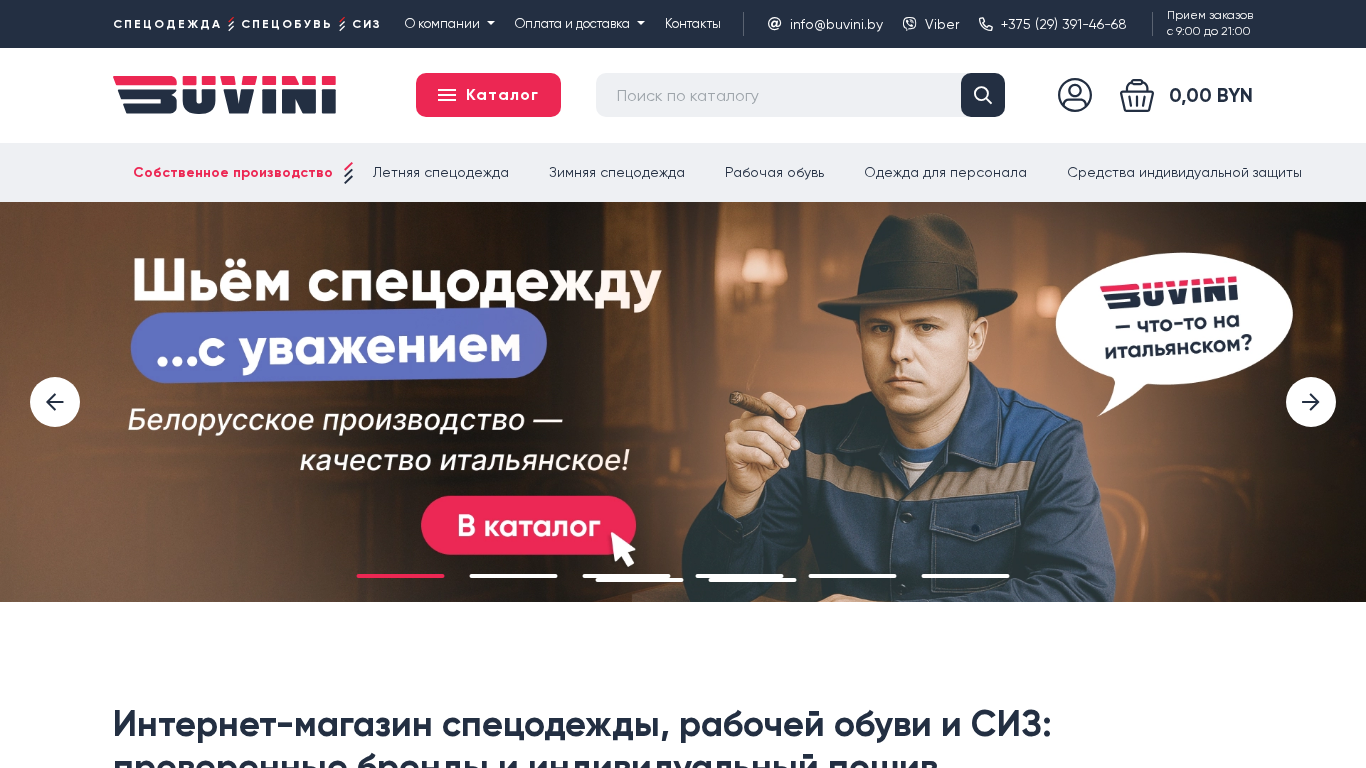1366x768 pixels.
Task: Go to next banner slide arrow
Action: pos(1310,402)
